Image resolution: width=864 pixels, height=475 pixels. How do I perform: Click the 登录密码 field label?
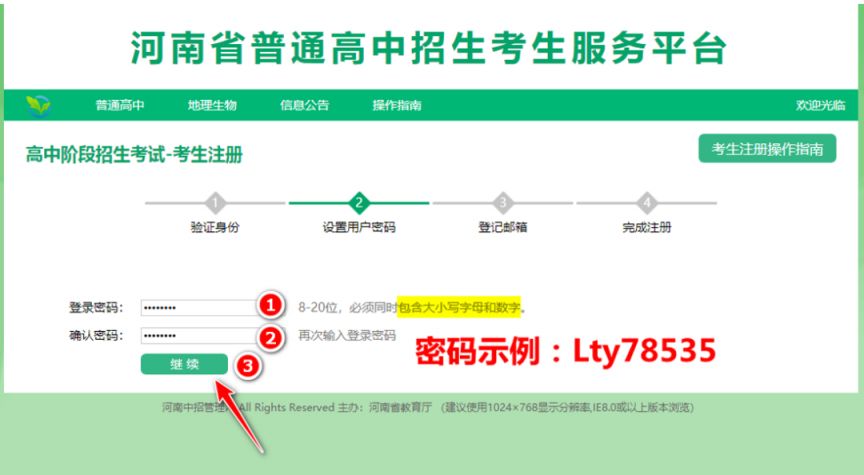[x=96, y=307]
